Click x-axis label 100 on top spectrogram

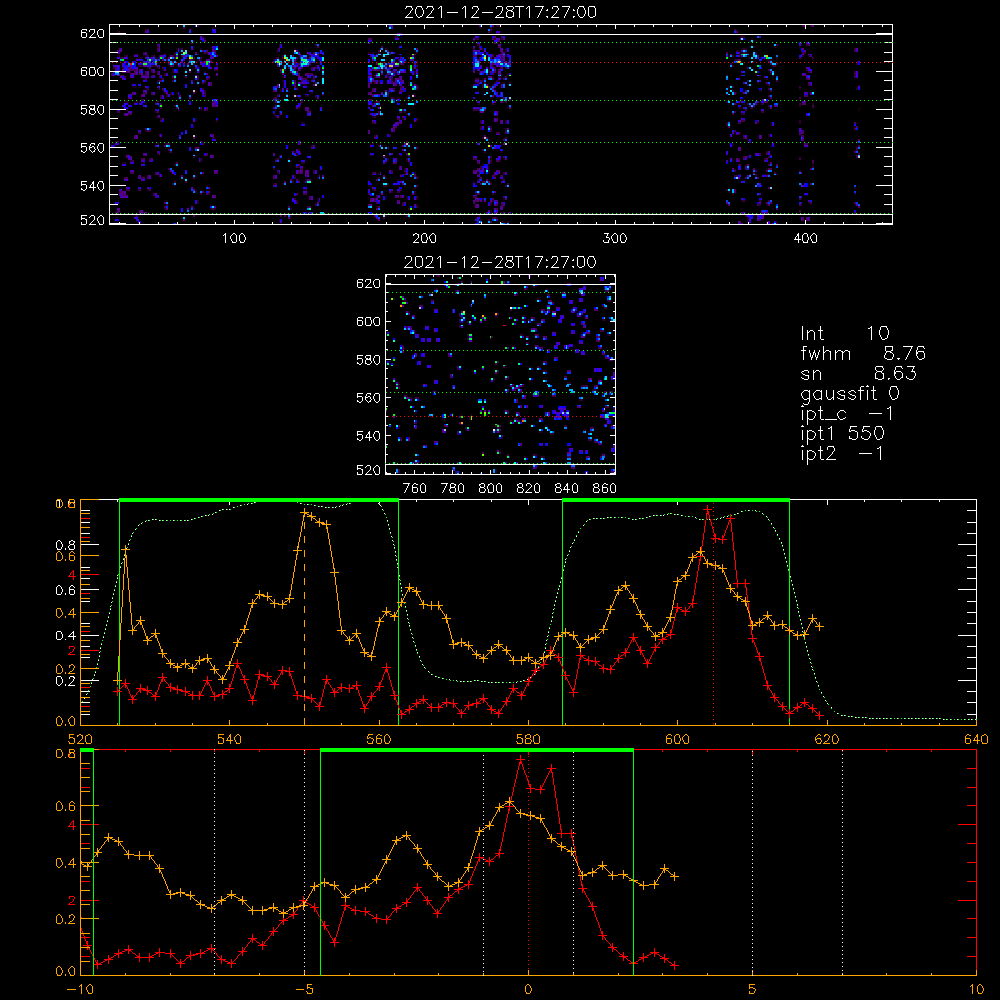tap(234, 239)
